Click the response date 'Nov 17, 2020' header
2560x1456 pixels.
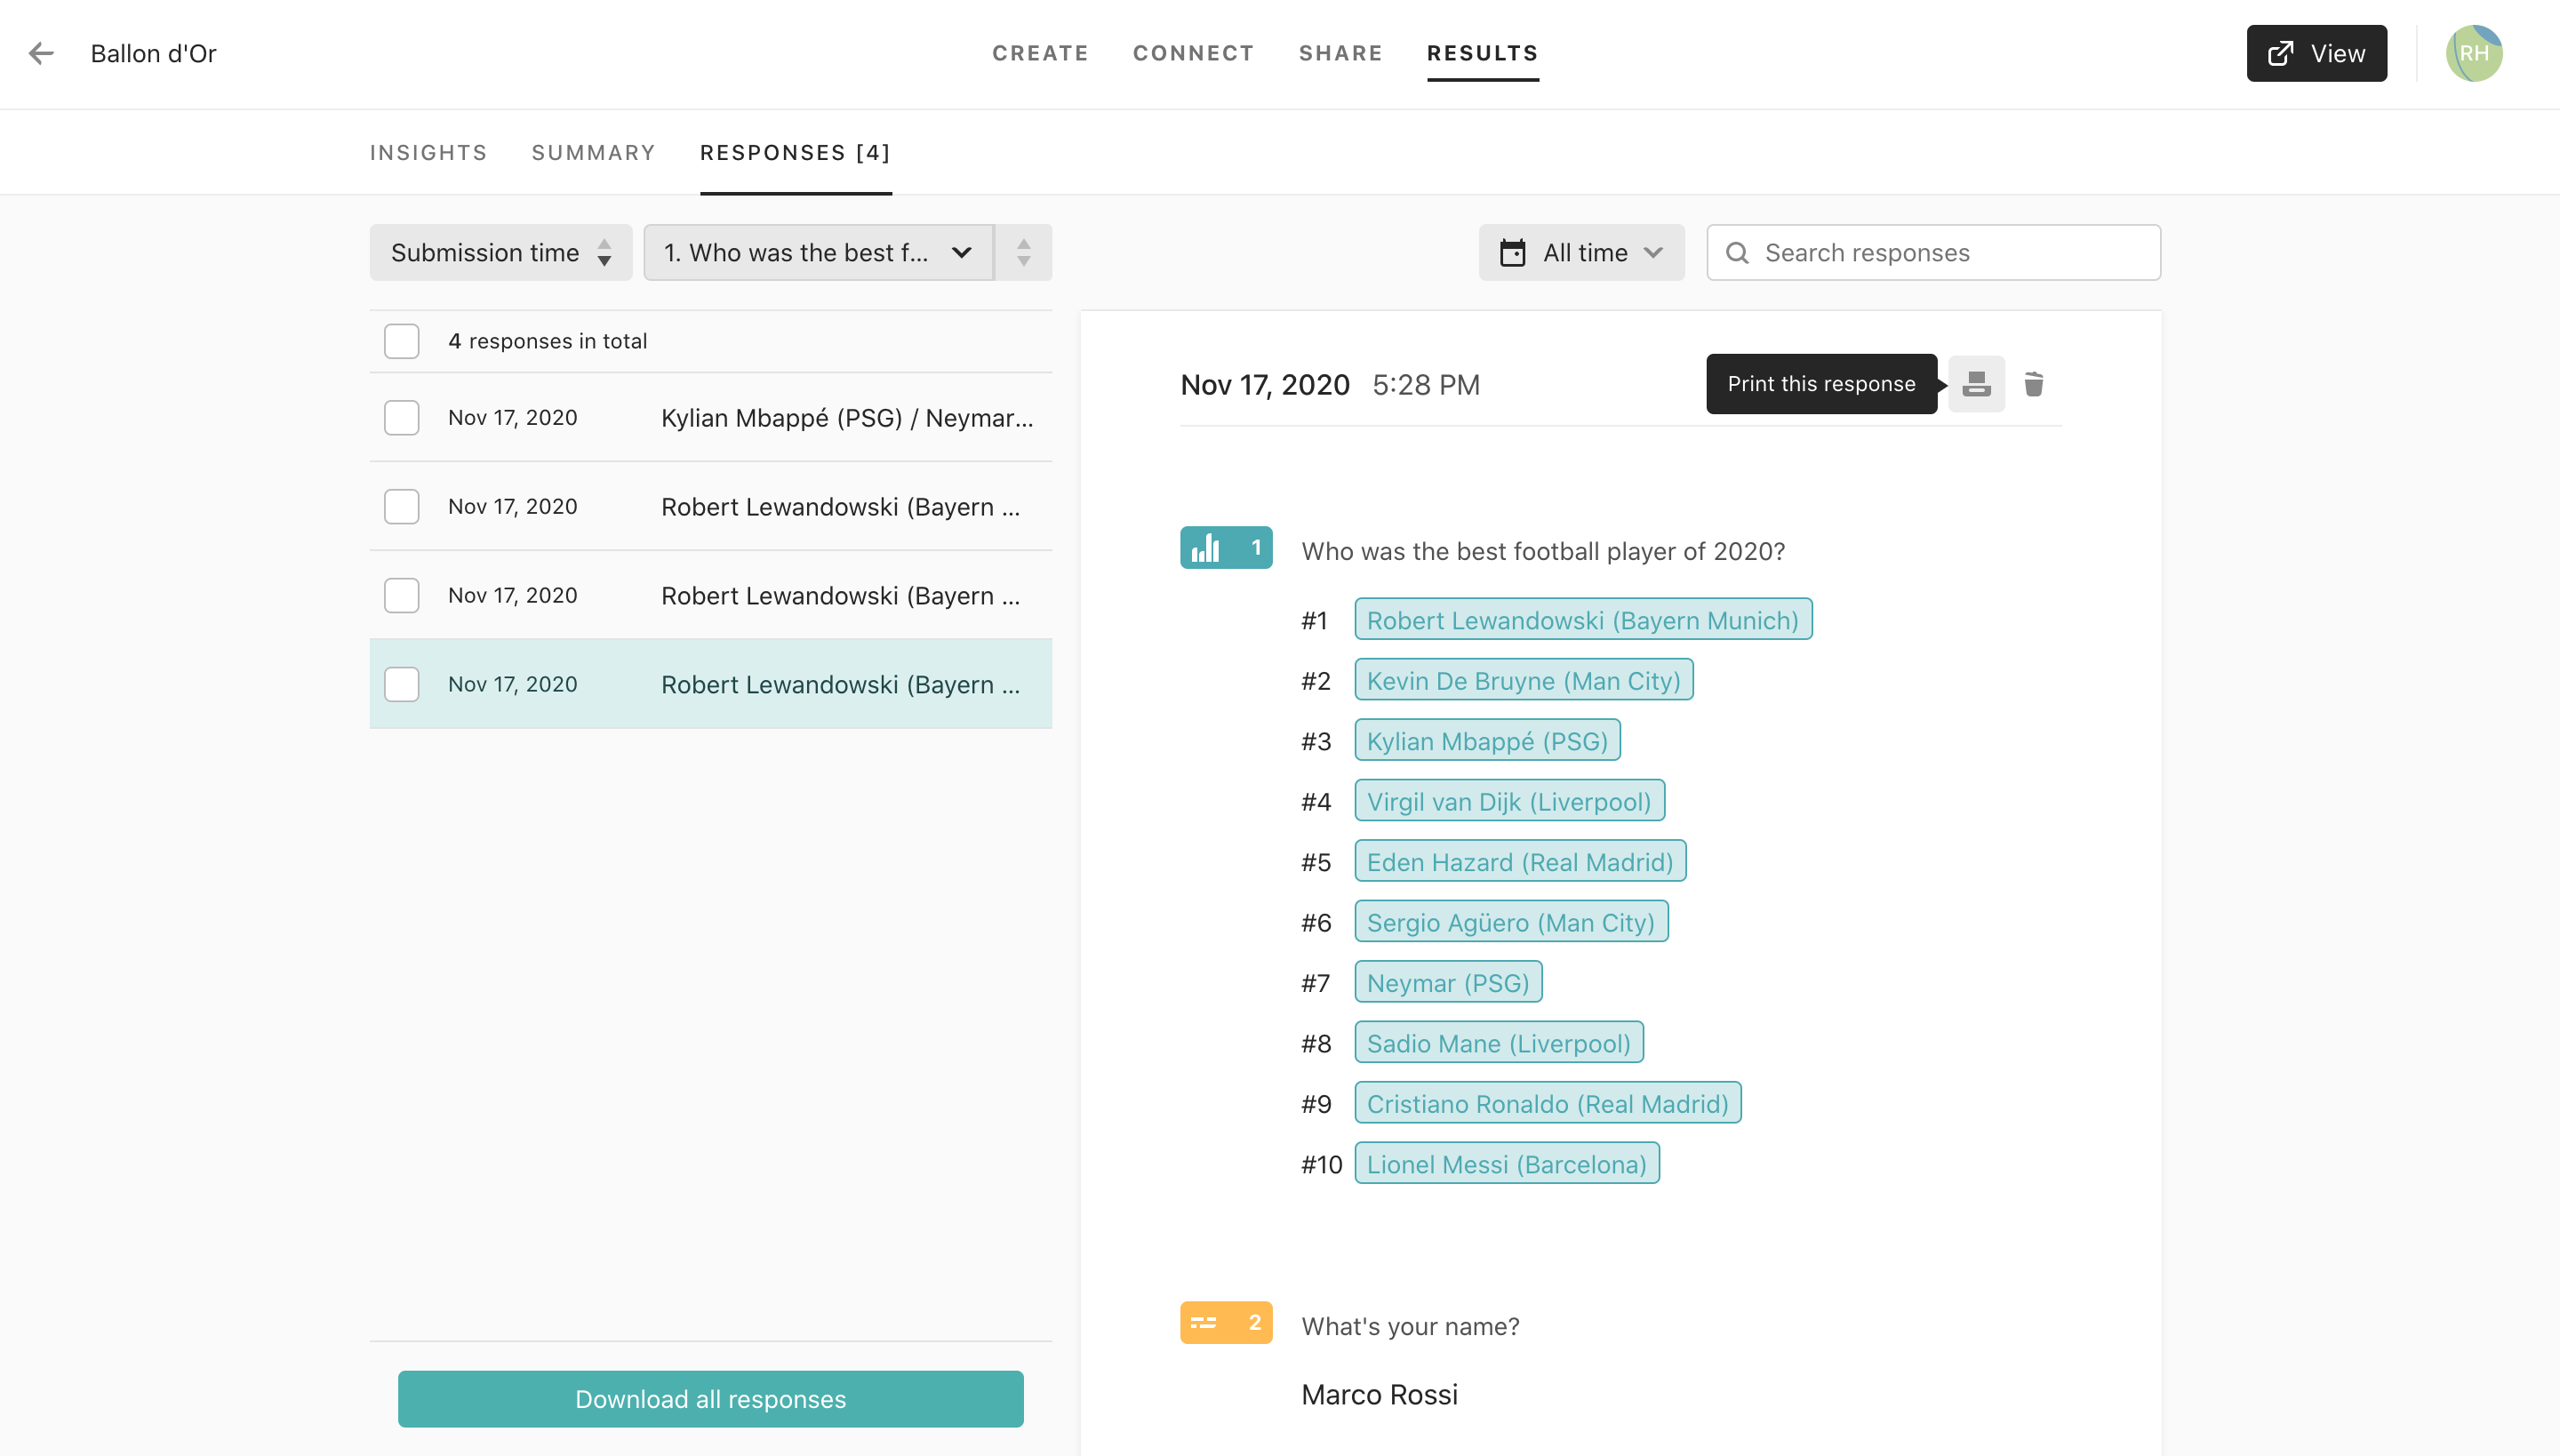(x=1265, y=385)
